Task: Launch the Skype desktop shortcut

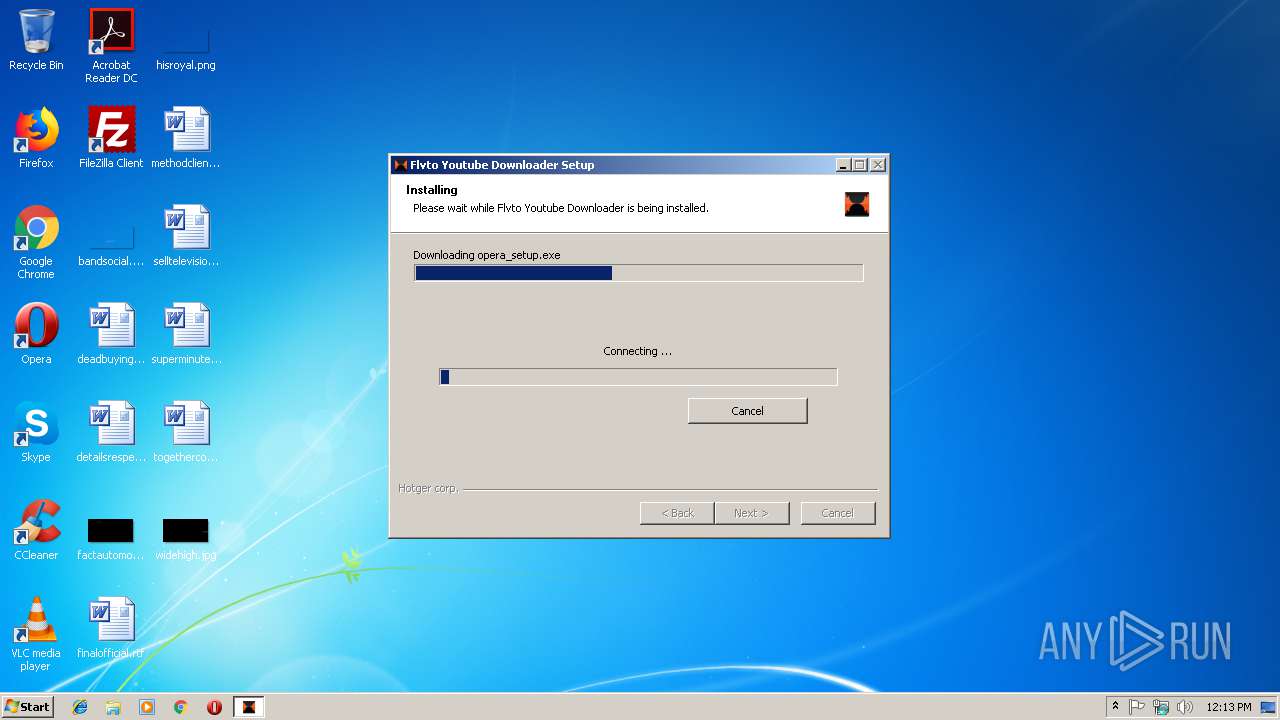Action: [36, 432]
